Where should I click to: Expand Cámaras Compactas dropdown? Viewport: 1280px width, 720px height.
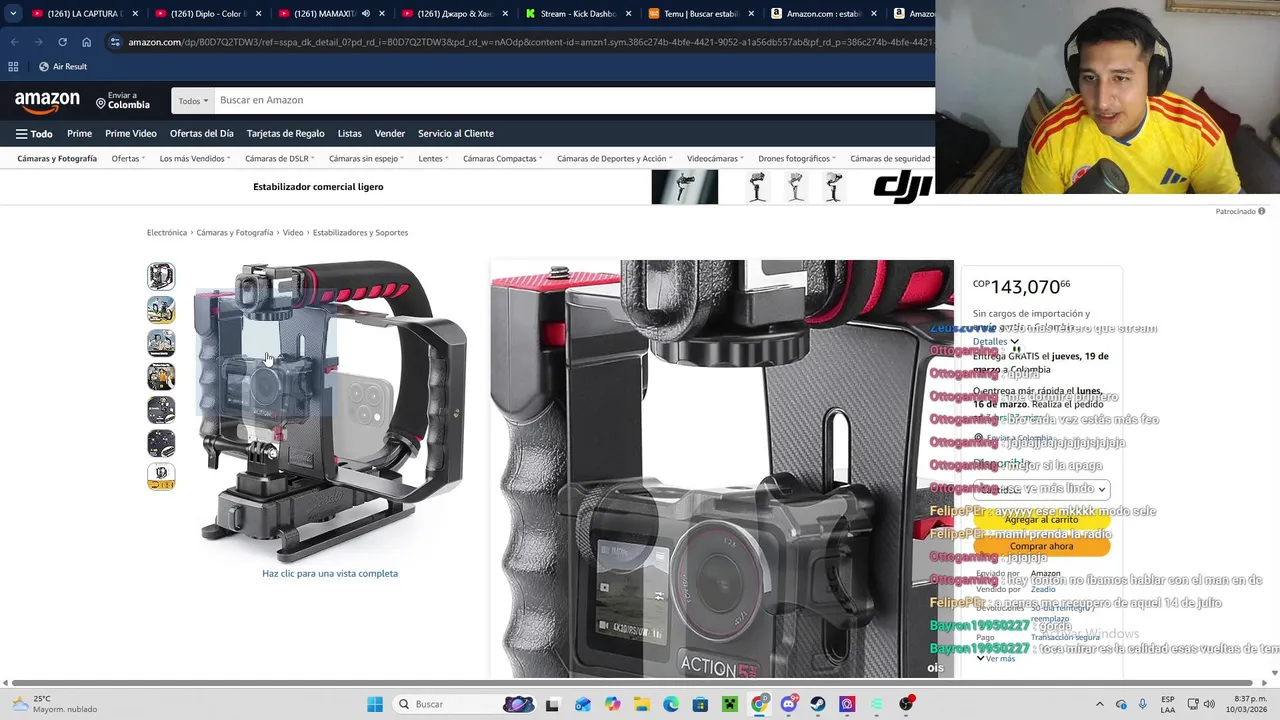click(503, 158)
